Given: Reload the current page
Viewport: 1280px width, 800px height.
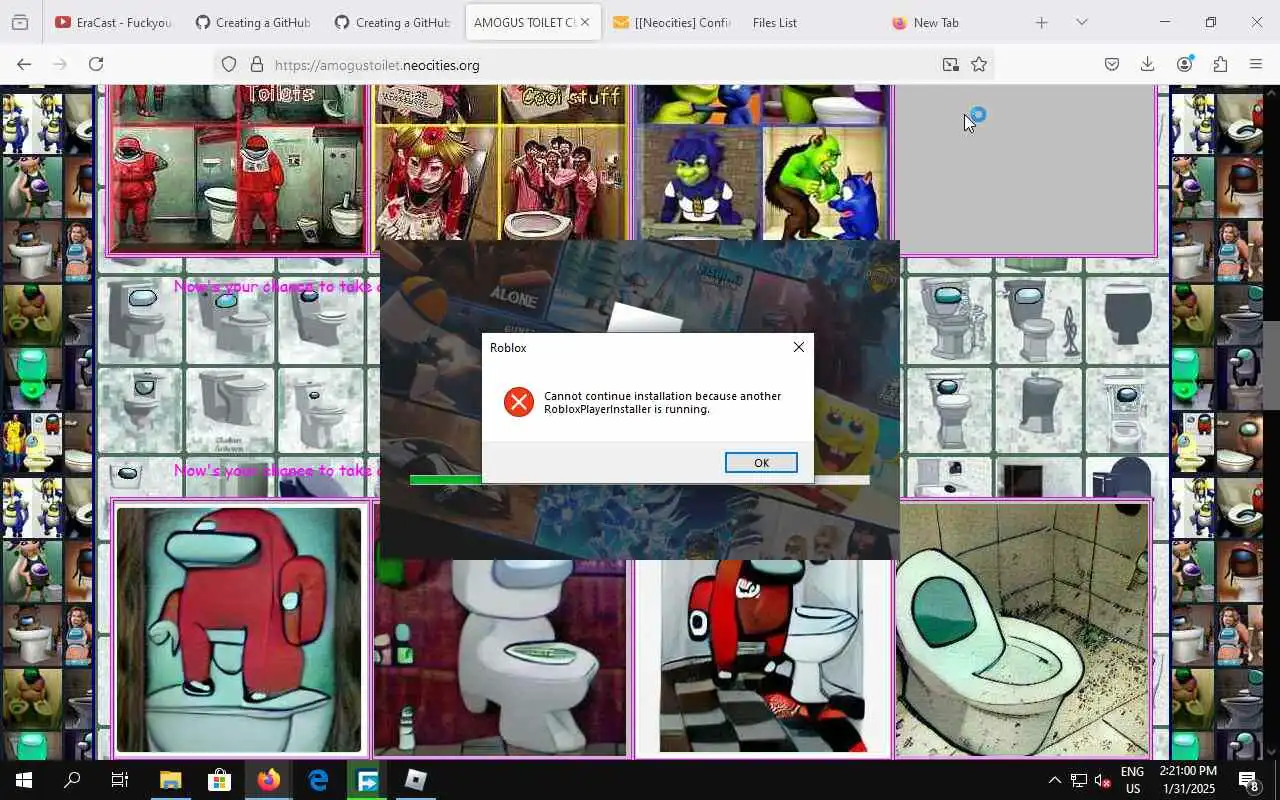Looking at the screenshot, I should [x=96, y=64].
